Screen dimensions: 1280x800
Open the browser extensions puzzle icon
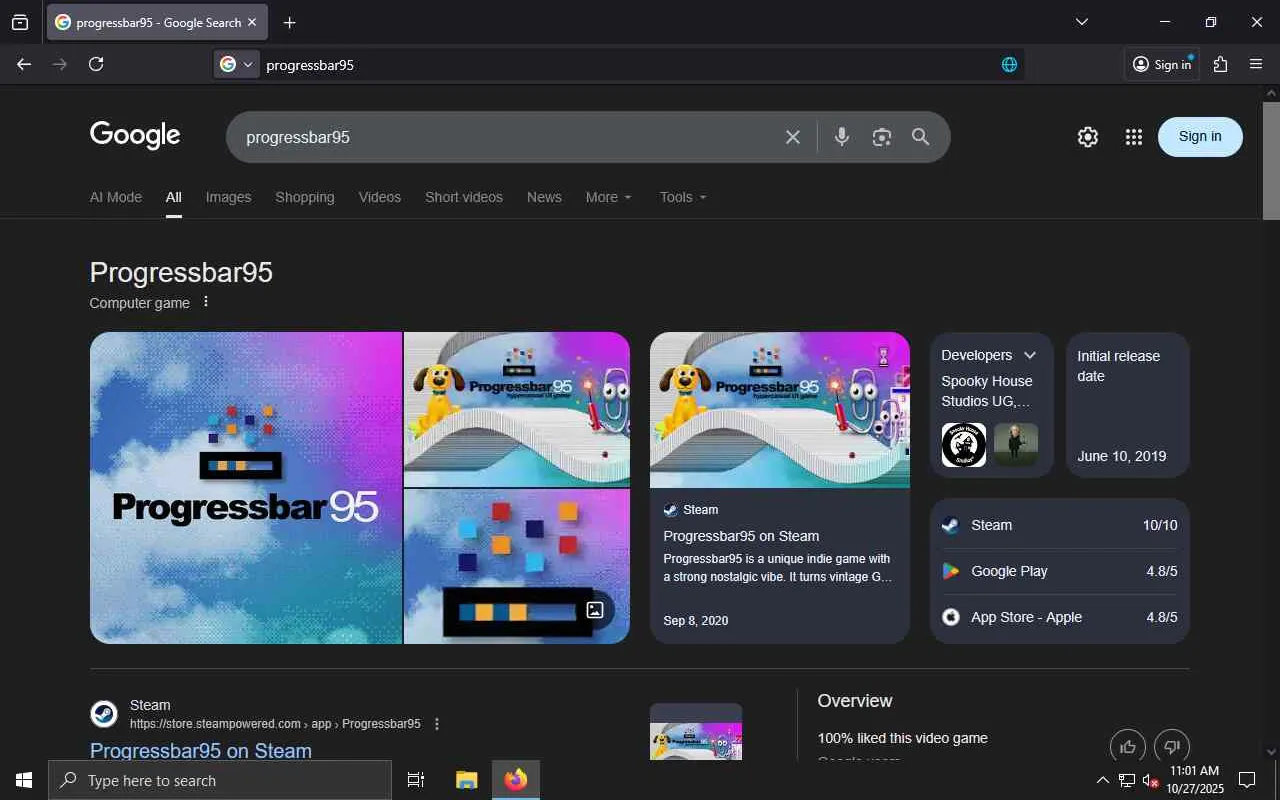[1220, 64]
